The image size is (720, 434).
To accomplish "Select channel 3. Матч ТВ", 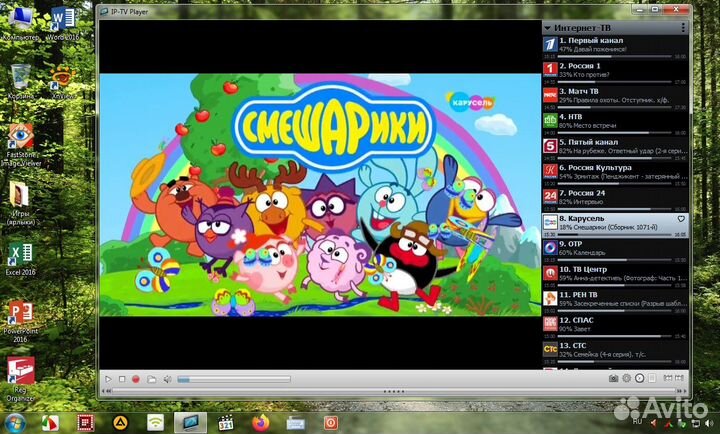I will pyautogui.click(x=615, y=99).
